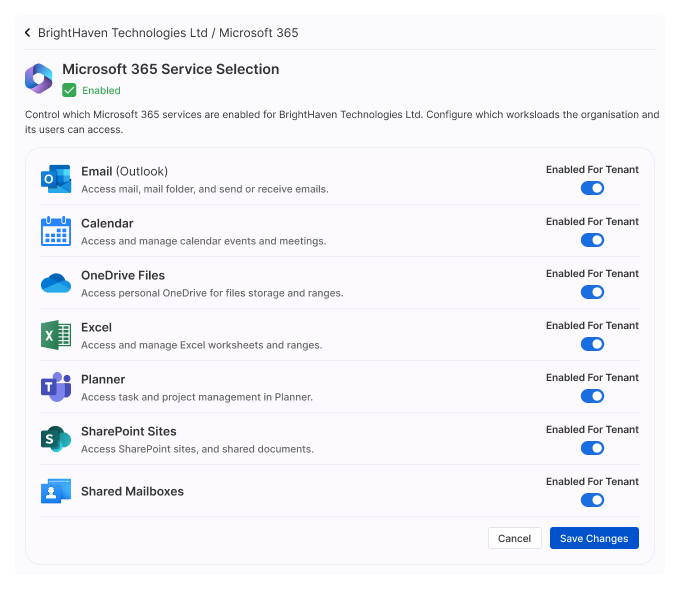Click the Planner Teams icon
680x590 pixels.
56,387
